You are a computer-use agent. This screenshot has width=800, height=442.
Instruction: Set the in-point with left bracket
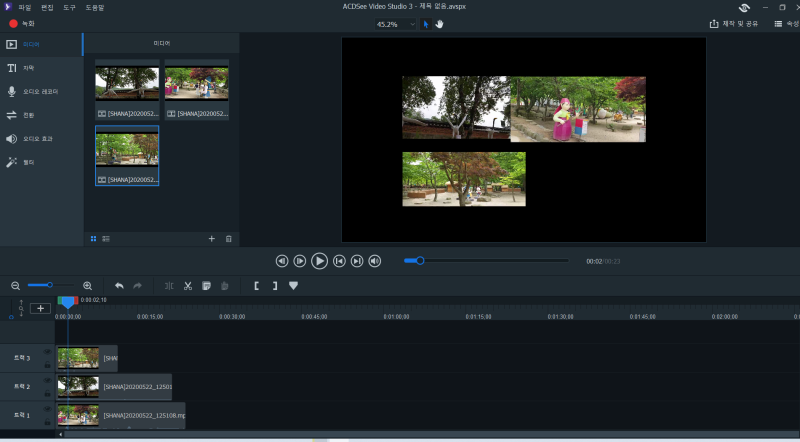(x=256, y=286)
